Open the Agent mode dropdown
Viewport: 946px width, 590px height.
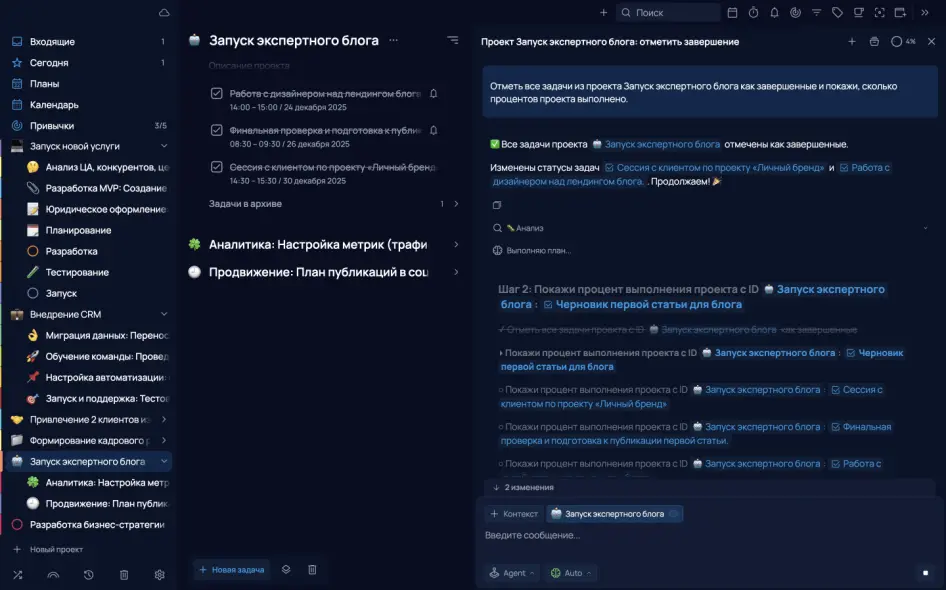[512, 573]
